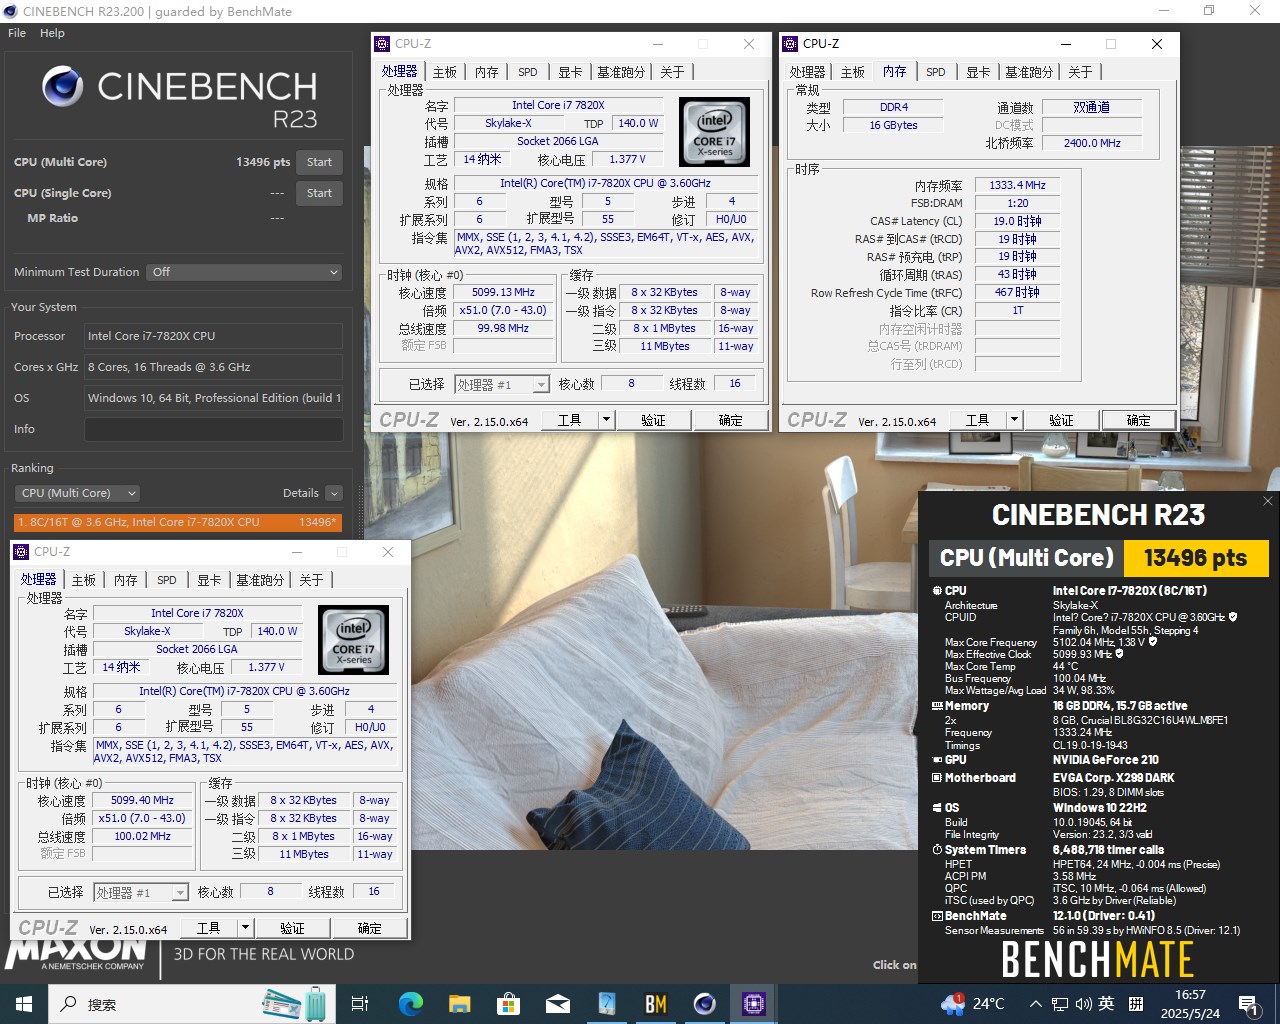Screen dimensions: 1280x1024
Task: Open Microsoft Store from the taskbar
Action: coord(509,1004)
